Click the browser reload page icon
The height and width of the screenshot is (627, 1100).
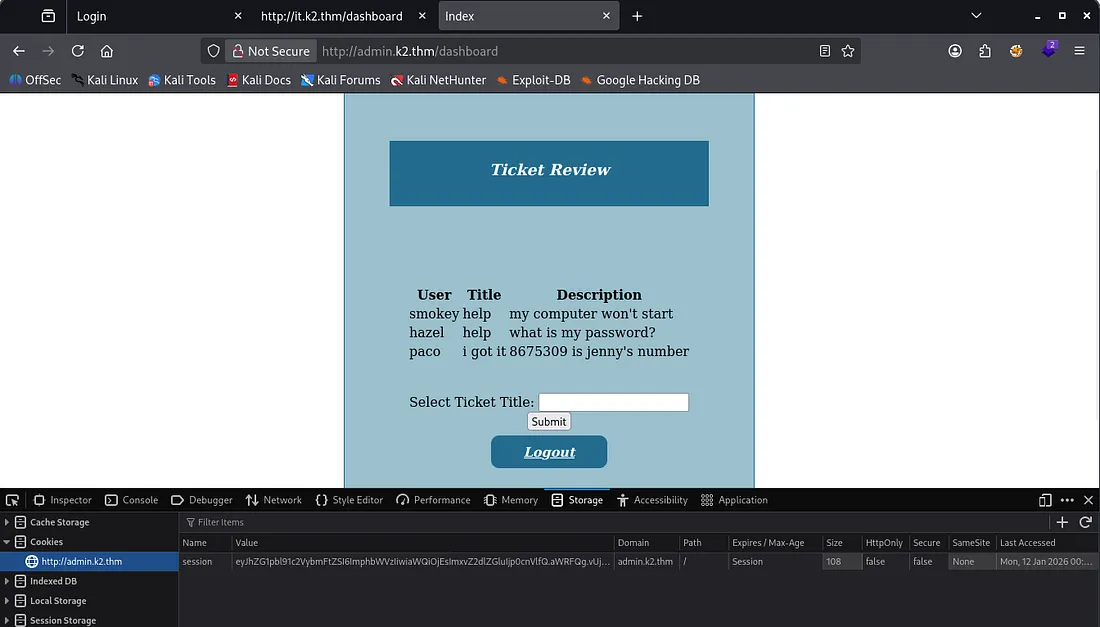pos(77,51)
